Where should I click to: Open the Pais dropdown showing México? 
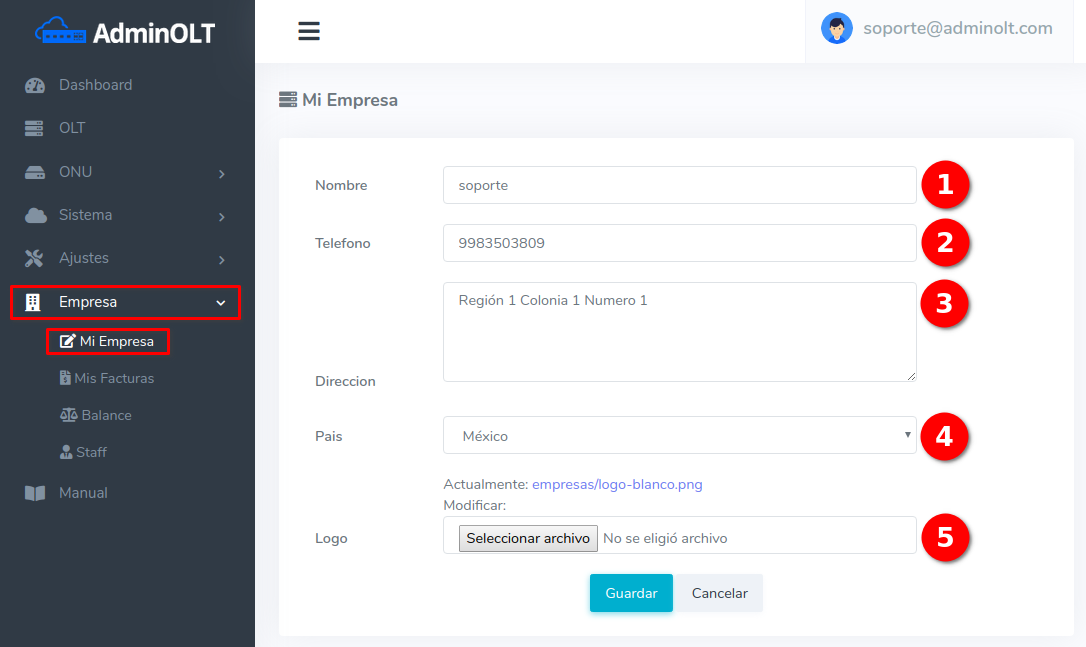(x=679, y=436)
